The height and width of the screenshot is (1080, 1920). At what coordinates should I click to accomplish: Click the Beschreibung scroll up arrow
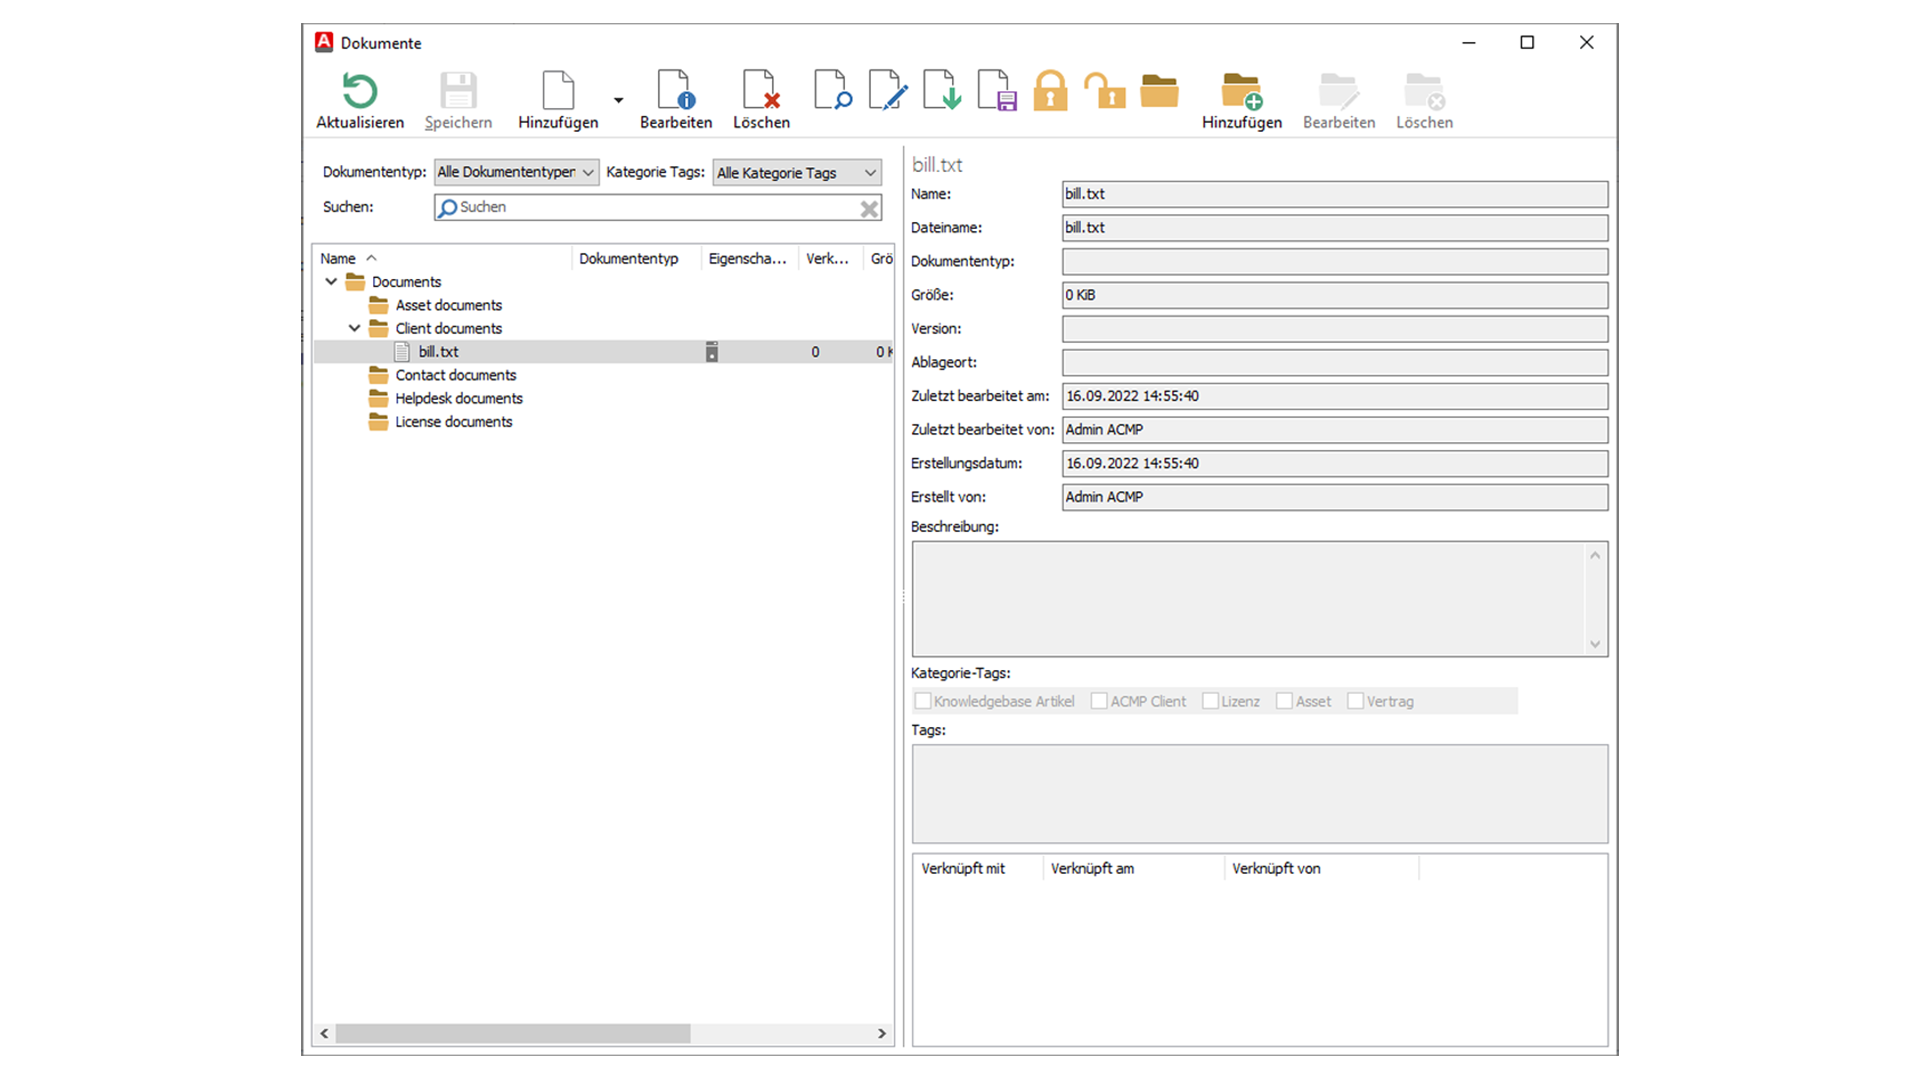1595,555
